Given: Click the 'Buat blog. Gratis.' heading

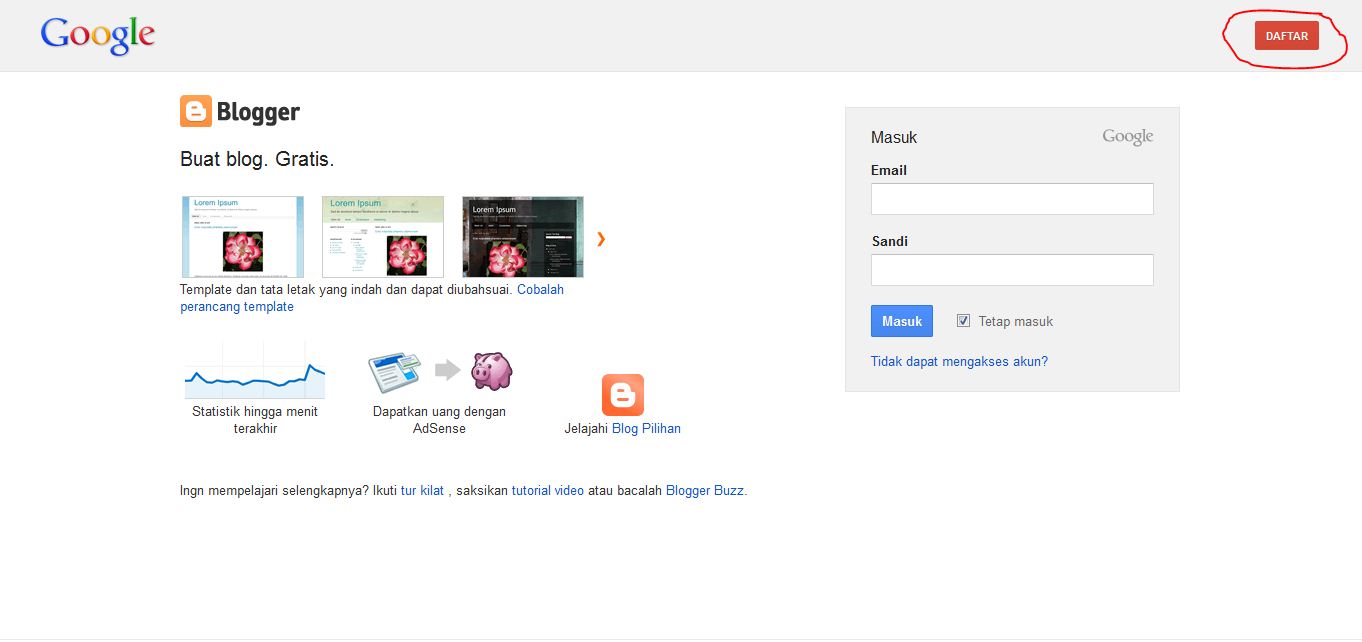Looking at the screenshot, I should 257,159.
